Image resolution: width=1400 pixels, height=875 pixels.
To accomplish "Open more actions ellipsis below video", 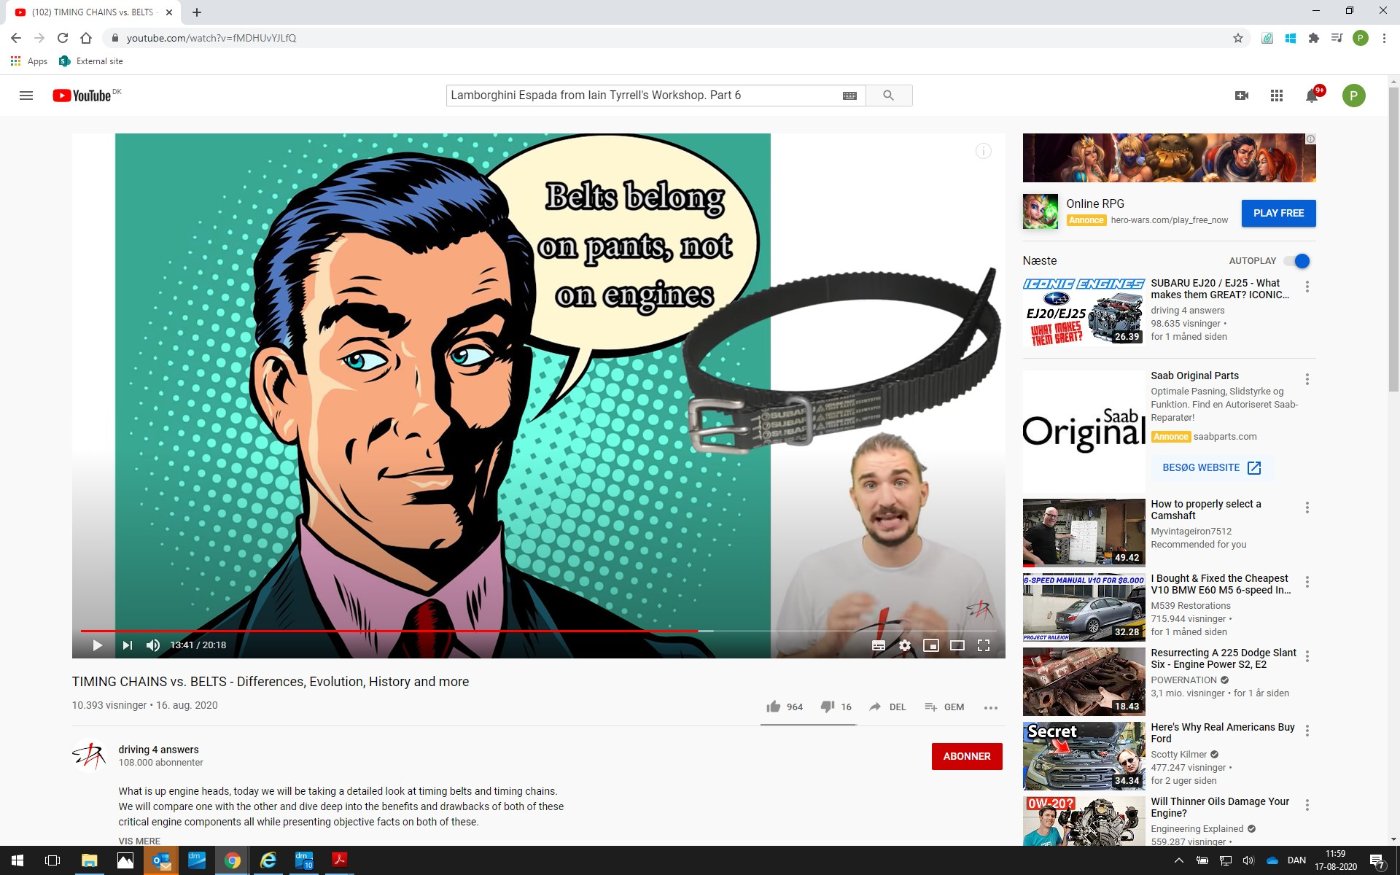I will pyautogui.click(x=991, y=707).
